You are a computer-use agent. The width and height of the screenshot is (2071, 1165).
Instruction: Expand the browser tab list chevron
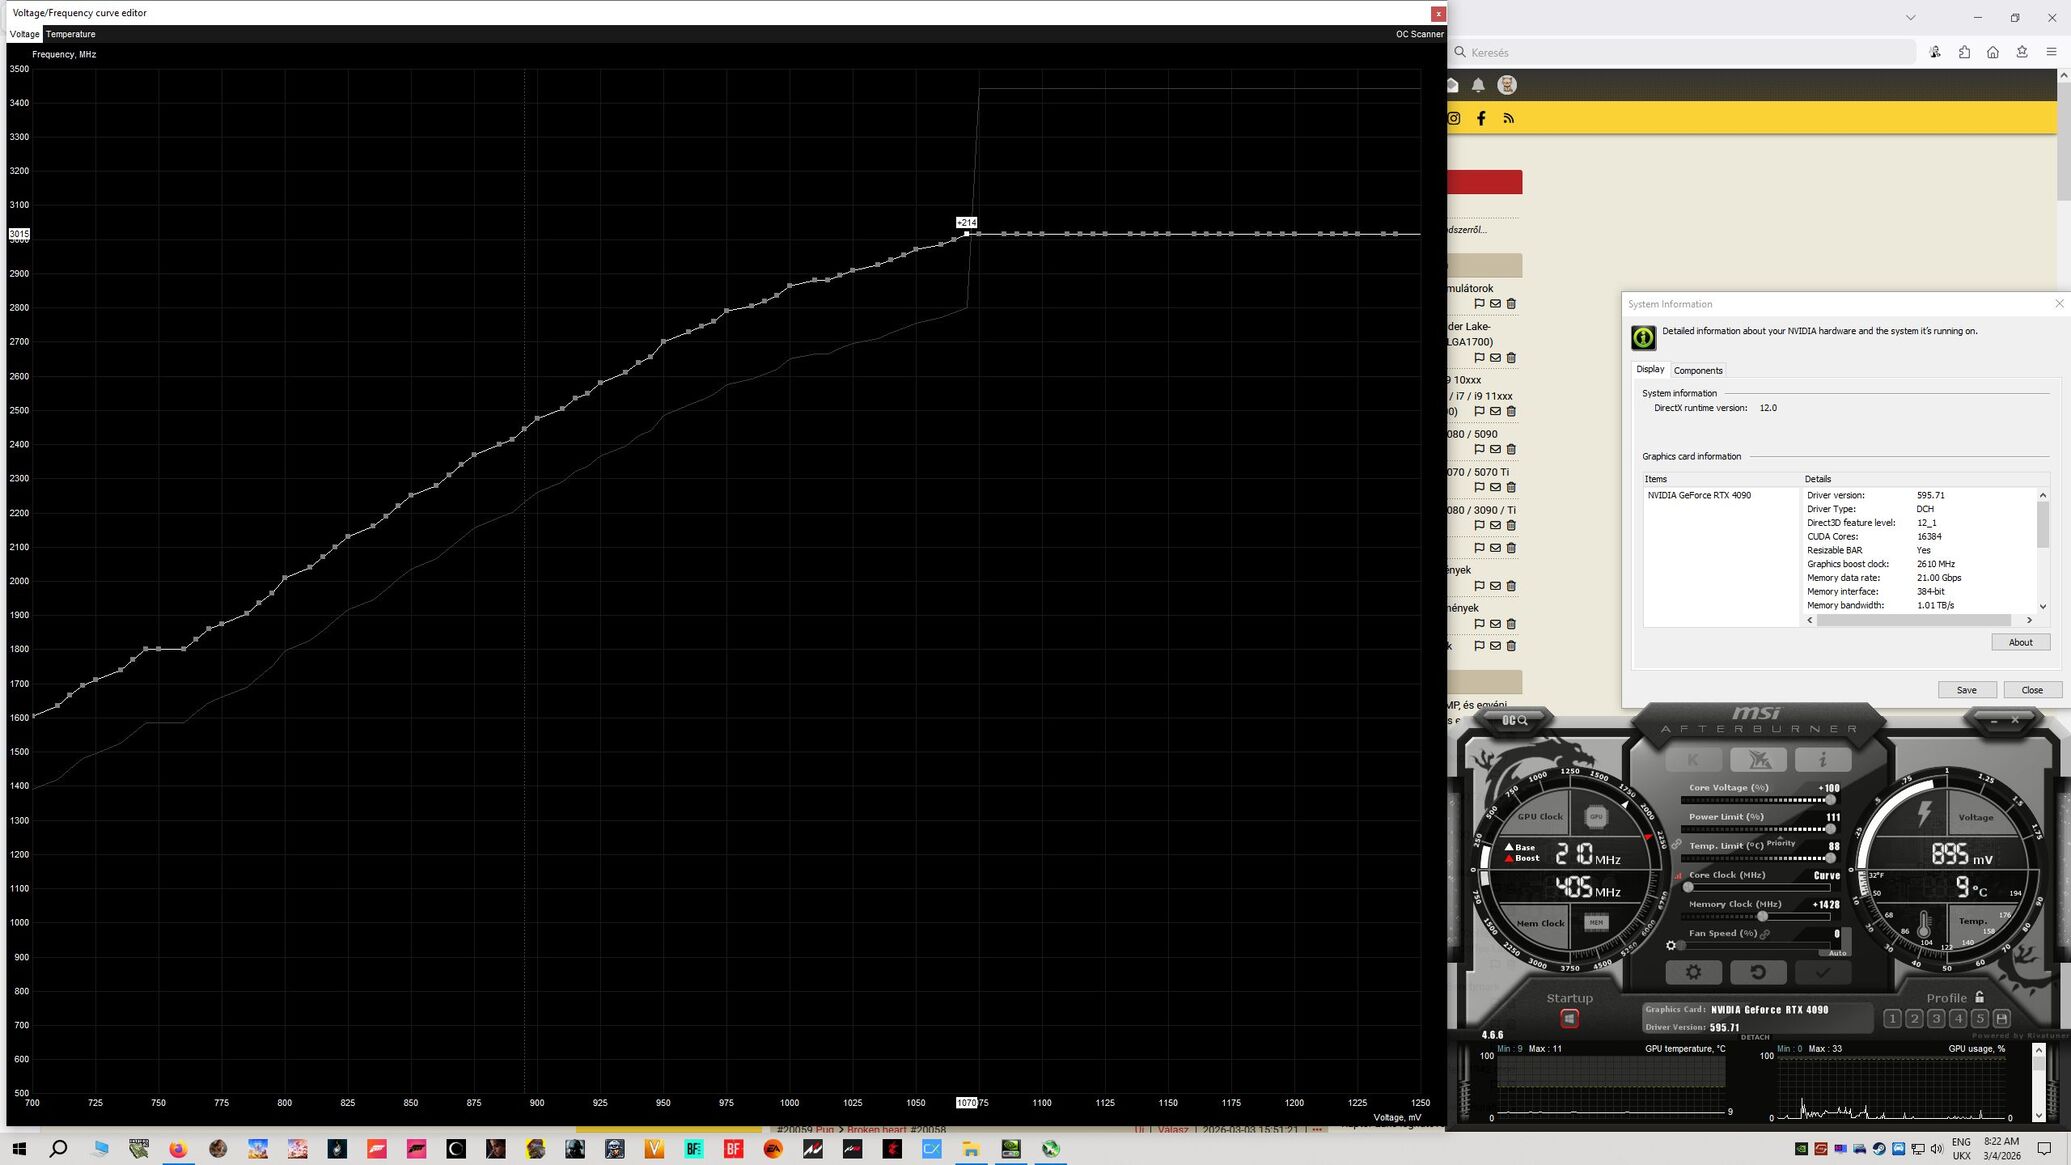pos(1910,17)
